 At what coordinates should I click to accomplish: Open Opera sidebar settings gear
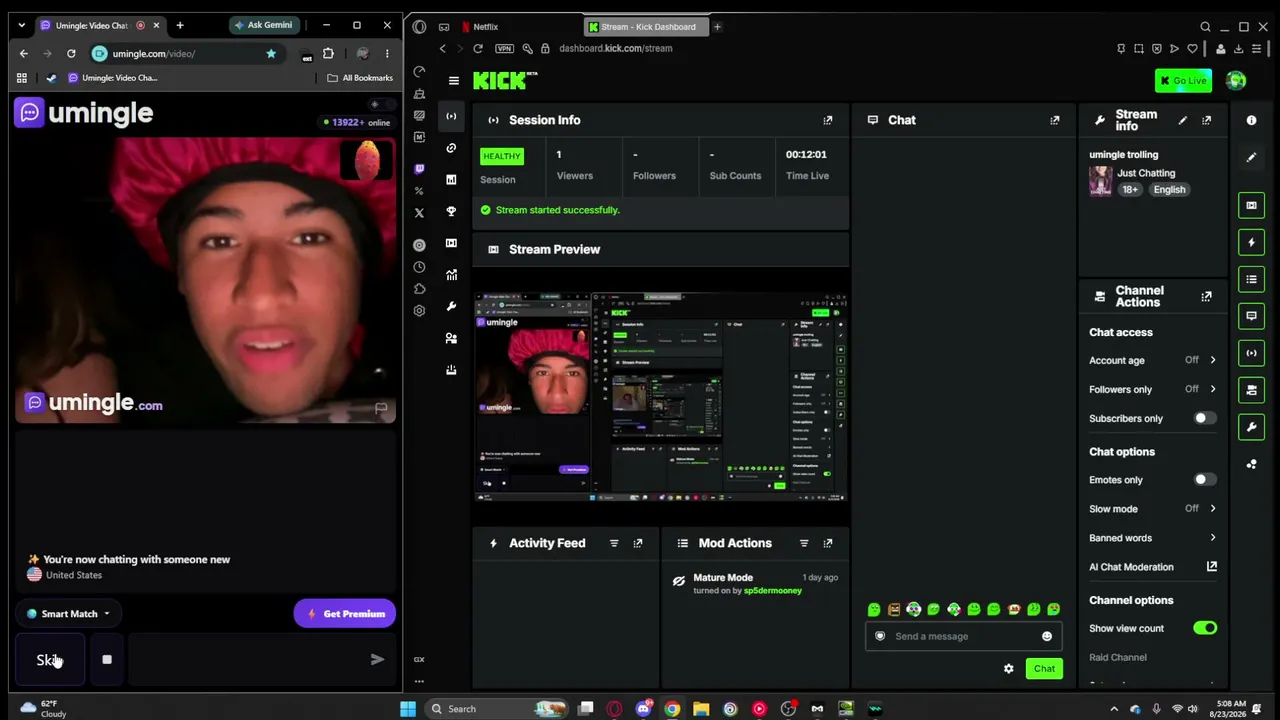[419, 311]
